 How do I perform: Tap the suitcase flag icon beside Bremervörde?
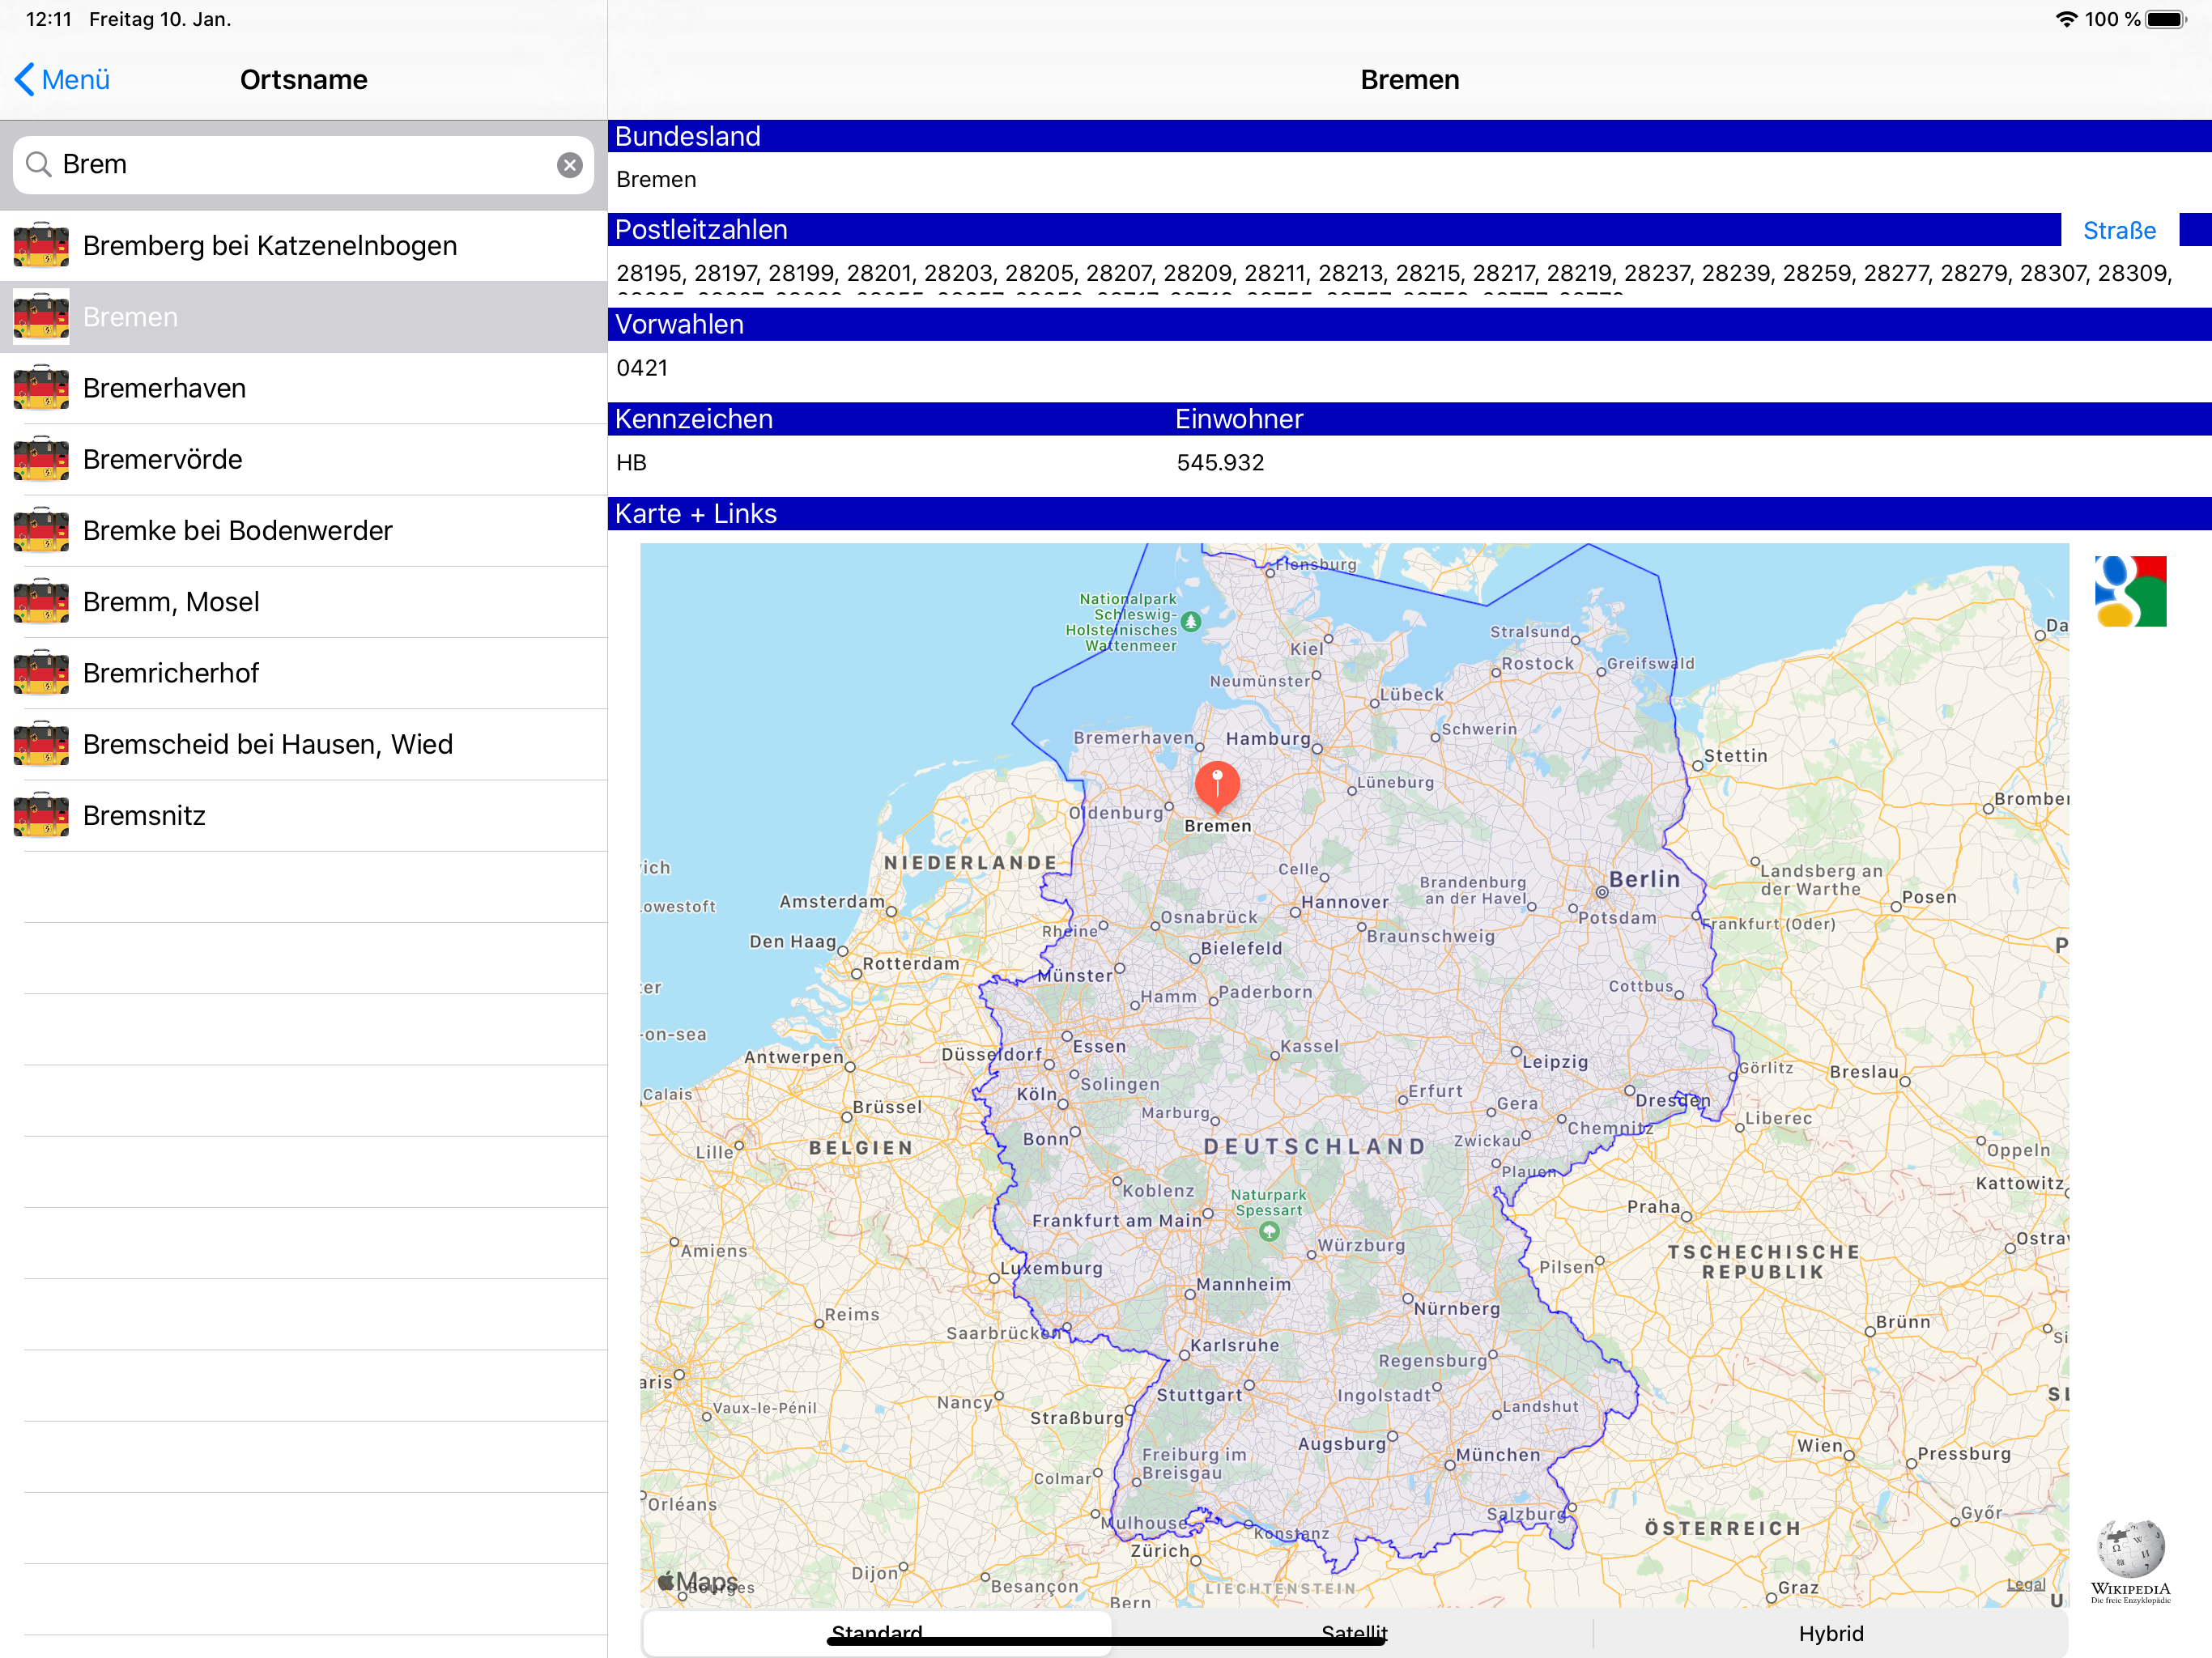pos(41,459)
